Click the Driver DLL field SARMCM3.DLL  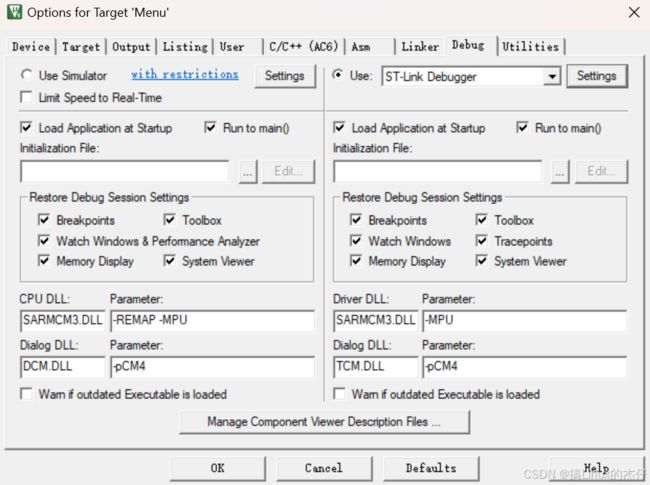376,320
